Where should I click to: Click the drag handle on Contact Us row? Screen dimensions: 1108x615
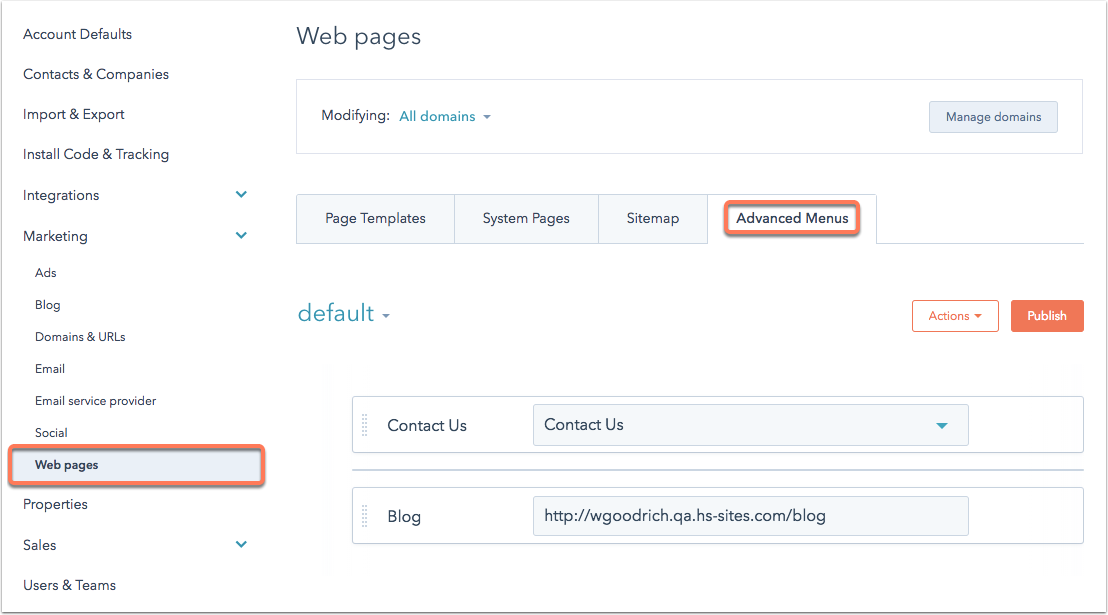pos(365,425)
